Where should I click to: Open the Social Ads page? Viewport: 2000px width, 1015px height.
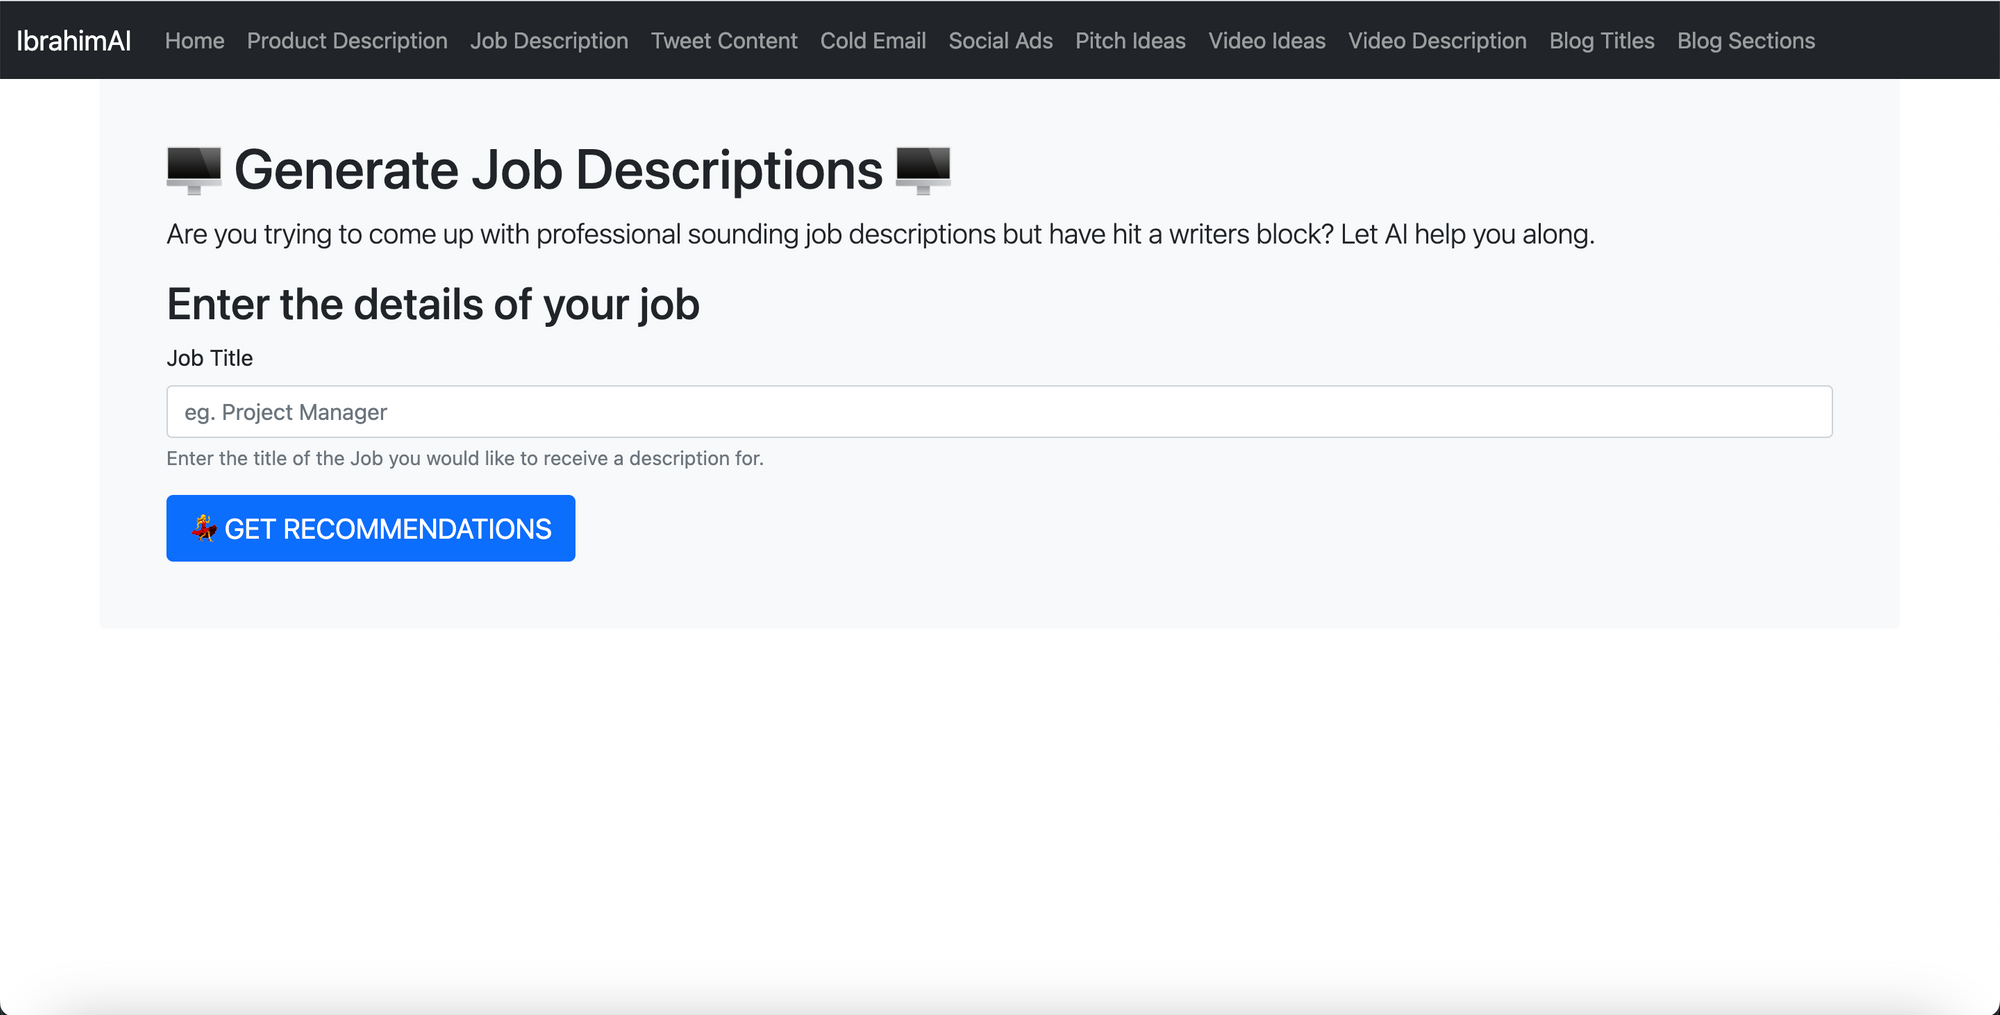(1000, 41)
